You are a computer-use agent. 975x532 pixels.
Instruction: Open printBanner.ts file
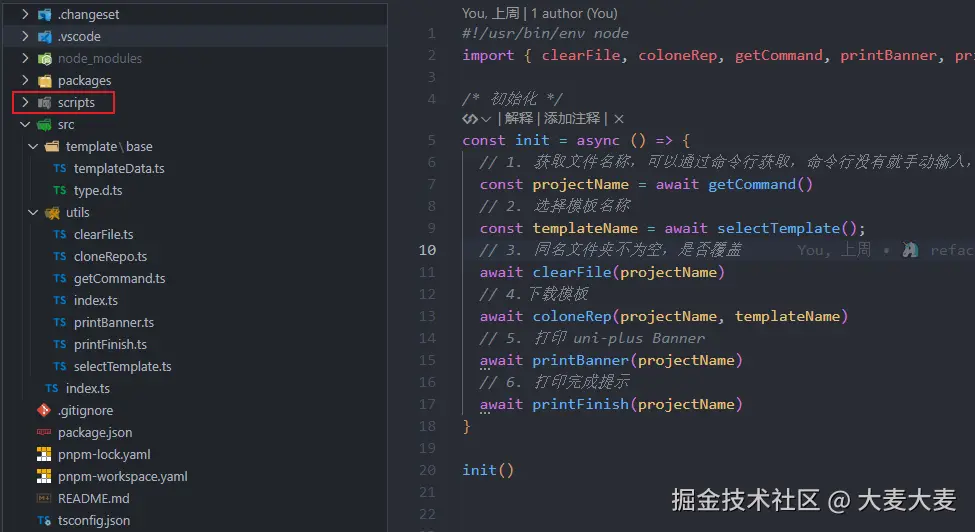pos(114,322)
